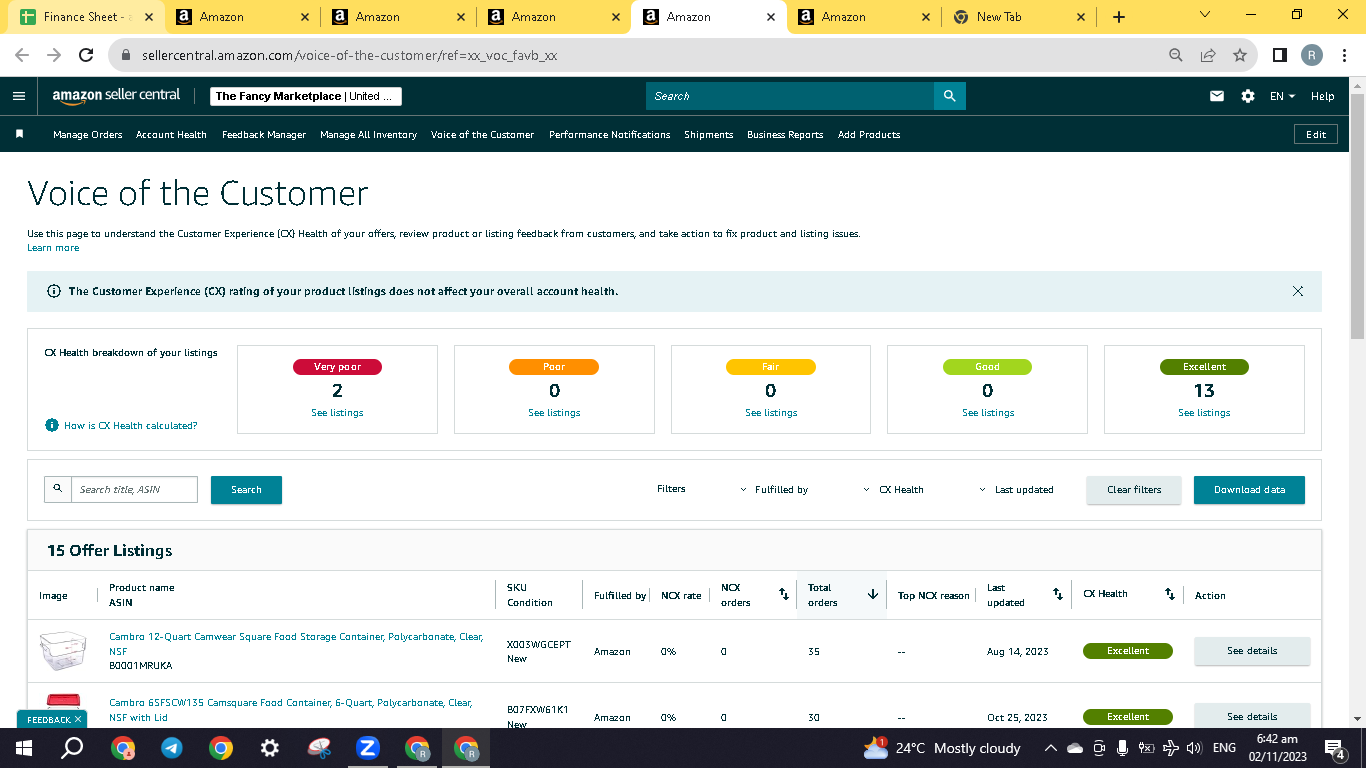Open Account Health in the navigation bar
1366x768 pixels.
(171, 134)
